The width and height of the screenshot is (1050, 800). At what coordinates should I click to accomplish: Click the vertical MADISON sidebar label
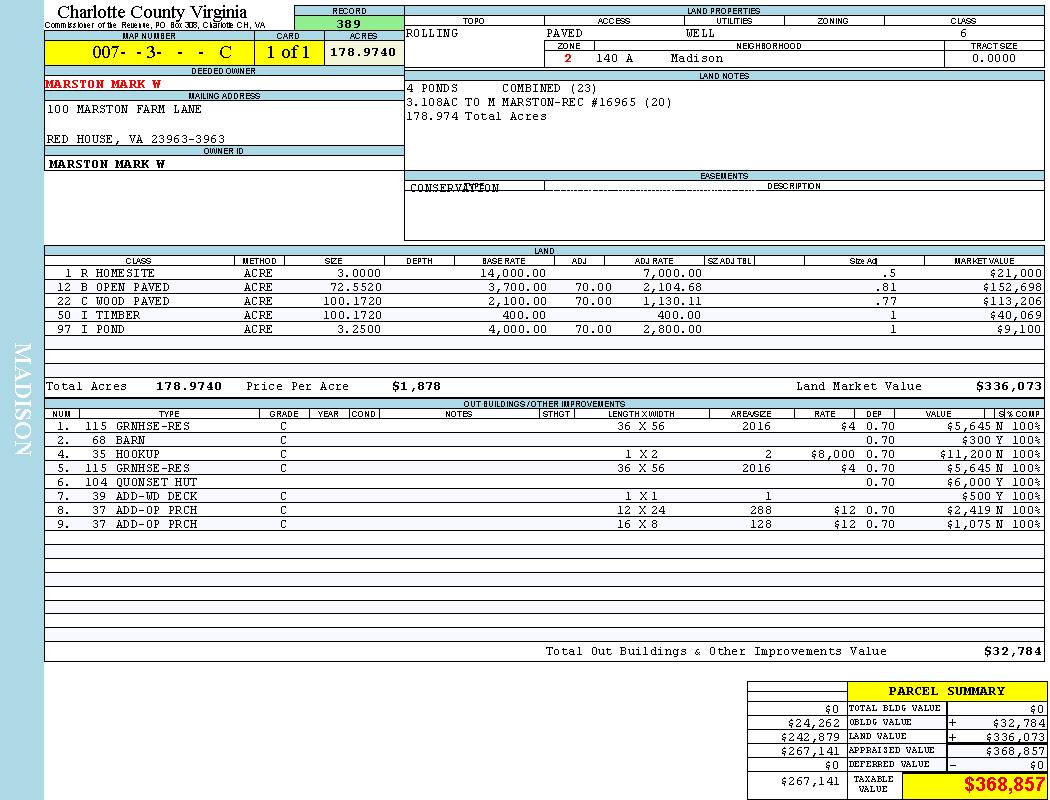click(x=22, y=400)
